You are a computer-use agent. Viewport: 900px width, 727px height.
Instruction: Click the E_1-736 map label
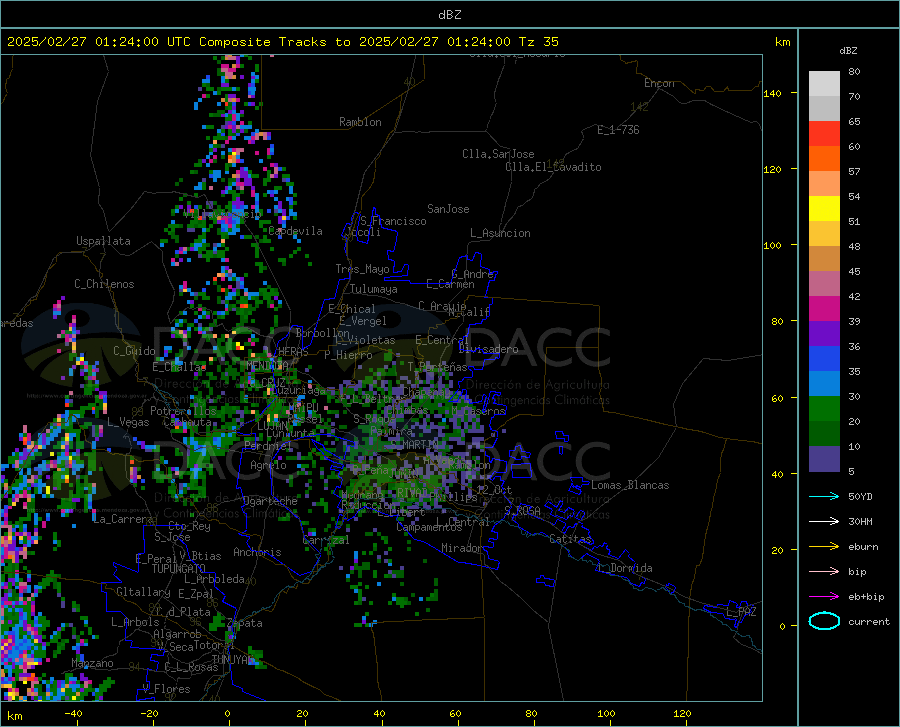pyautogui.click(x=618, y=130)
